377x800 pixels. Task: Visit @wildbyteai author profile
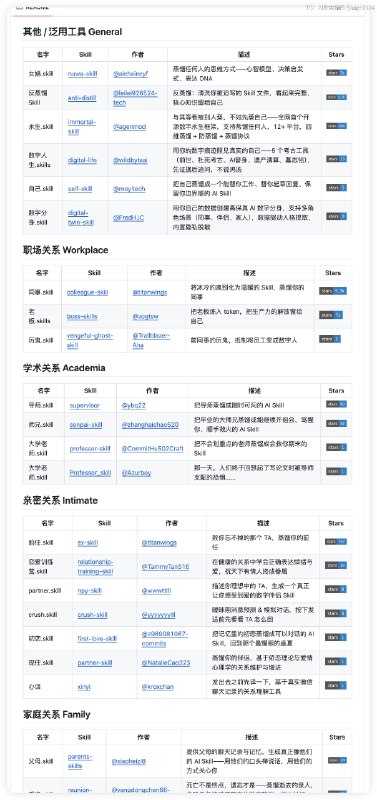130,160
